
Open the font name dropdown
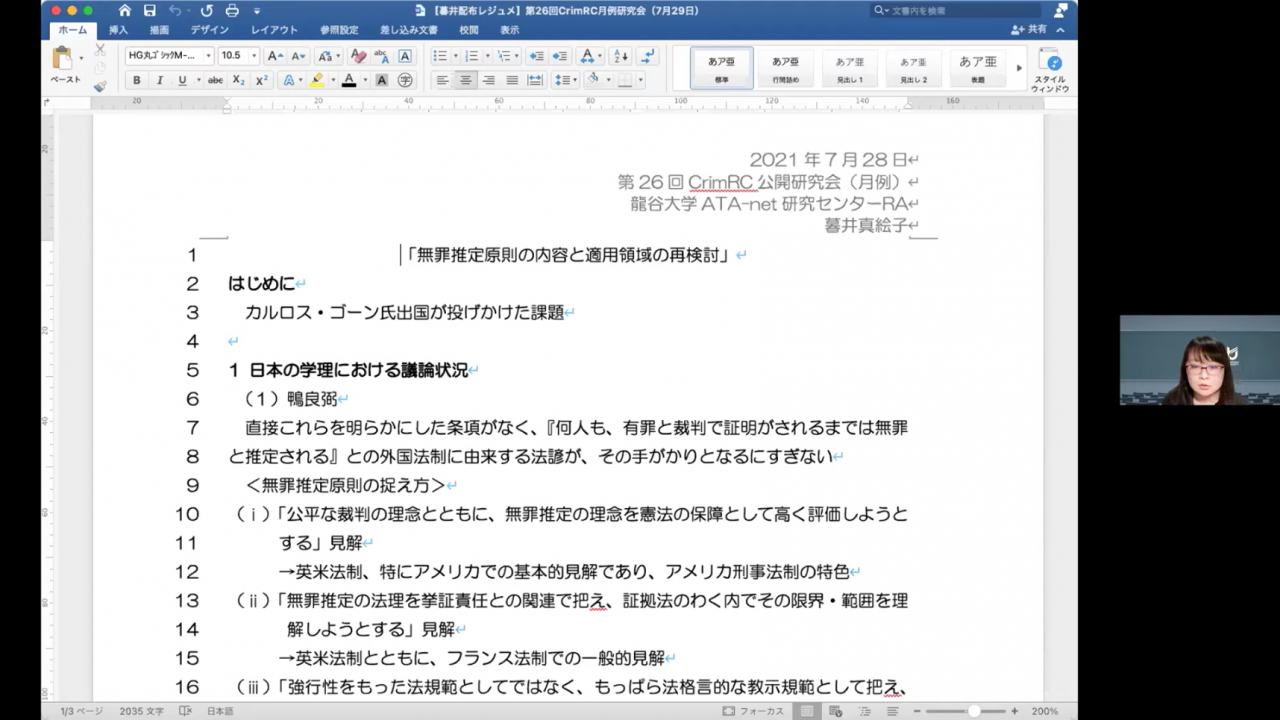coord(208,56)
